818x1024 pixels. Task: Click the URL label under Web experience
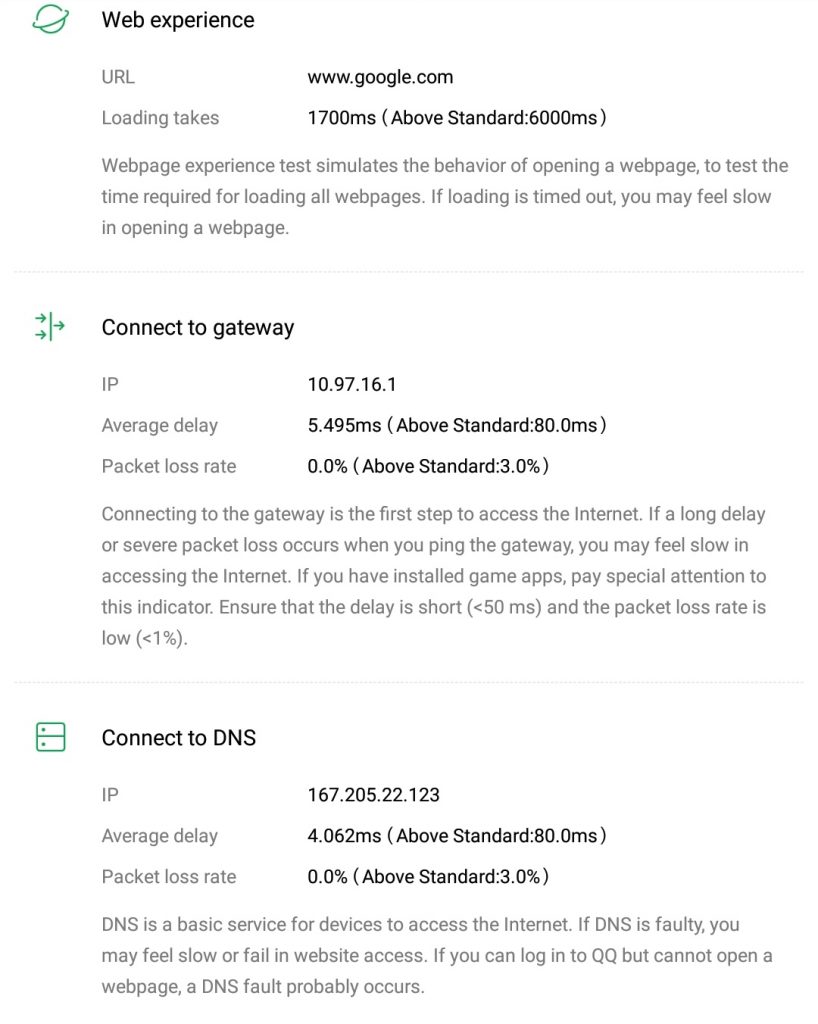(x=118, y=77)
